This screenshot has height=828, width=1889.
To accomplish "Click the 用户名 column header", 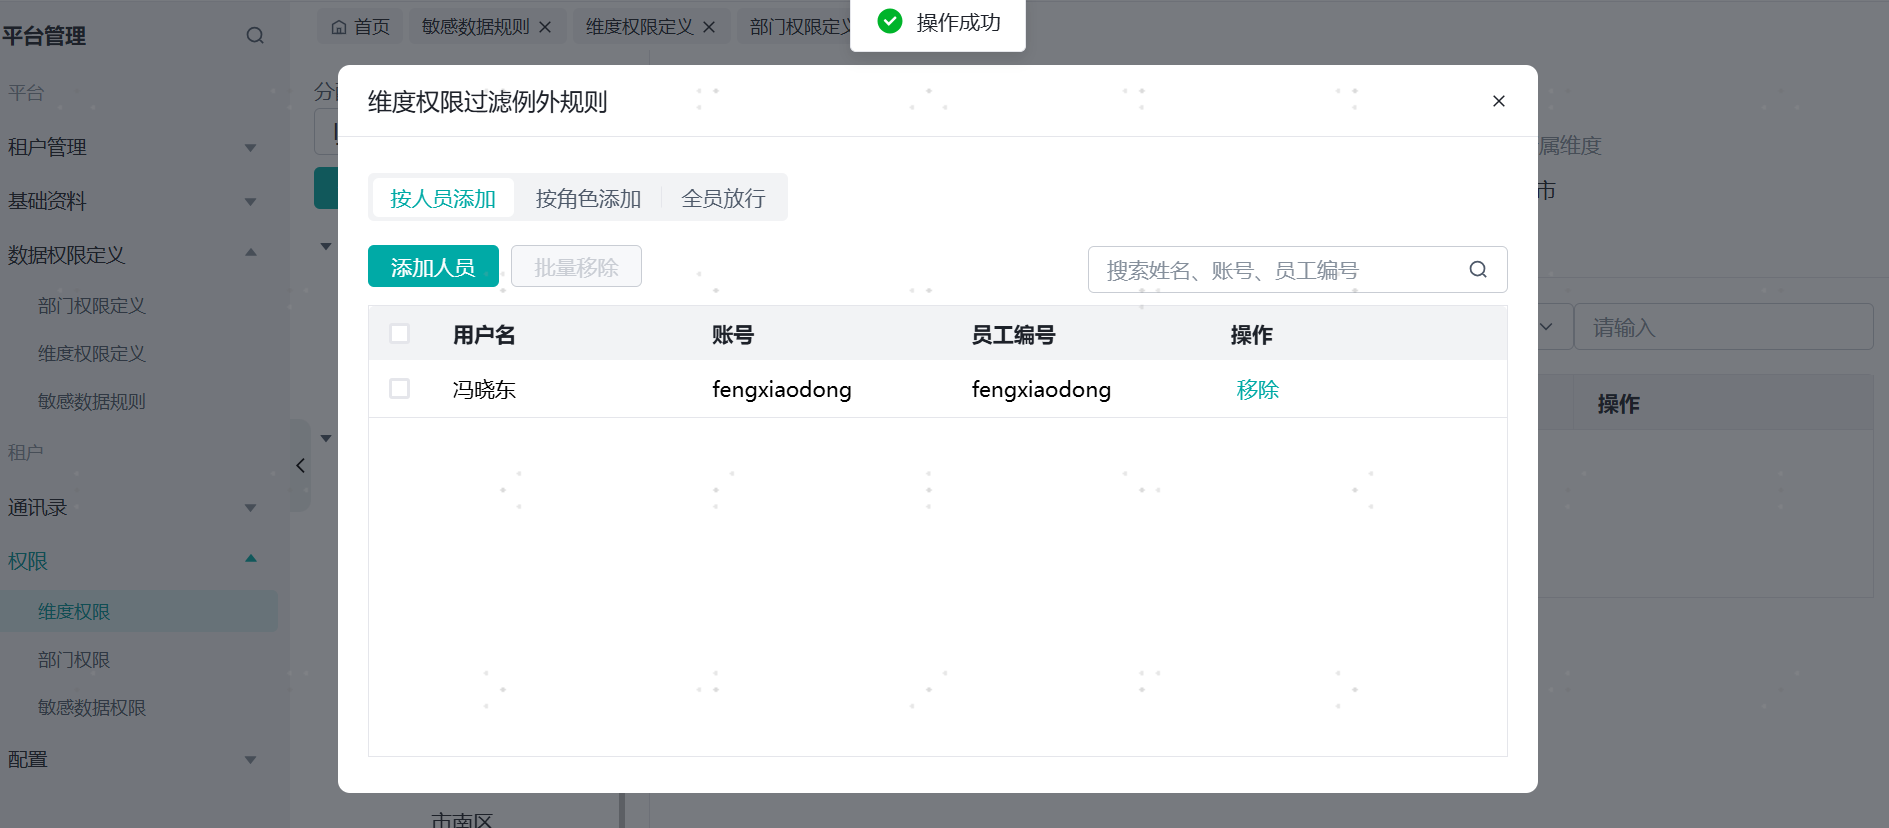I will click(484, 334).
